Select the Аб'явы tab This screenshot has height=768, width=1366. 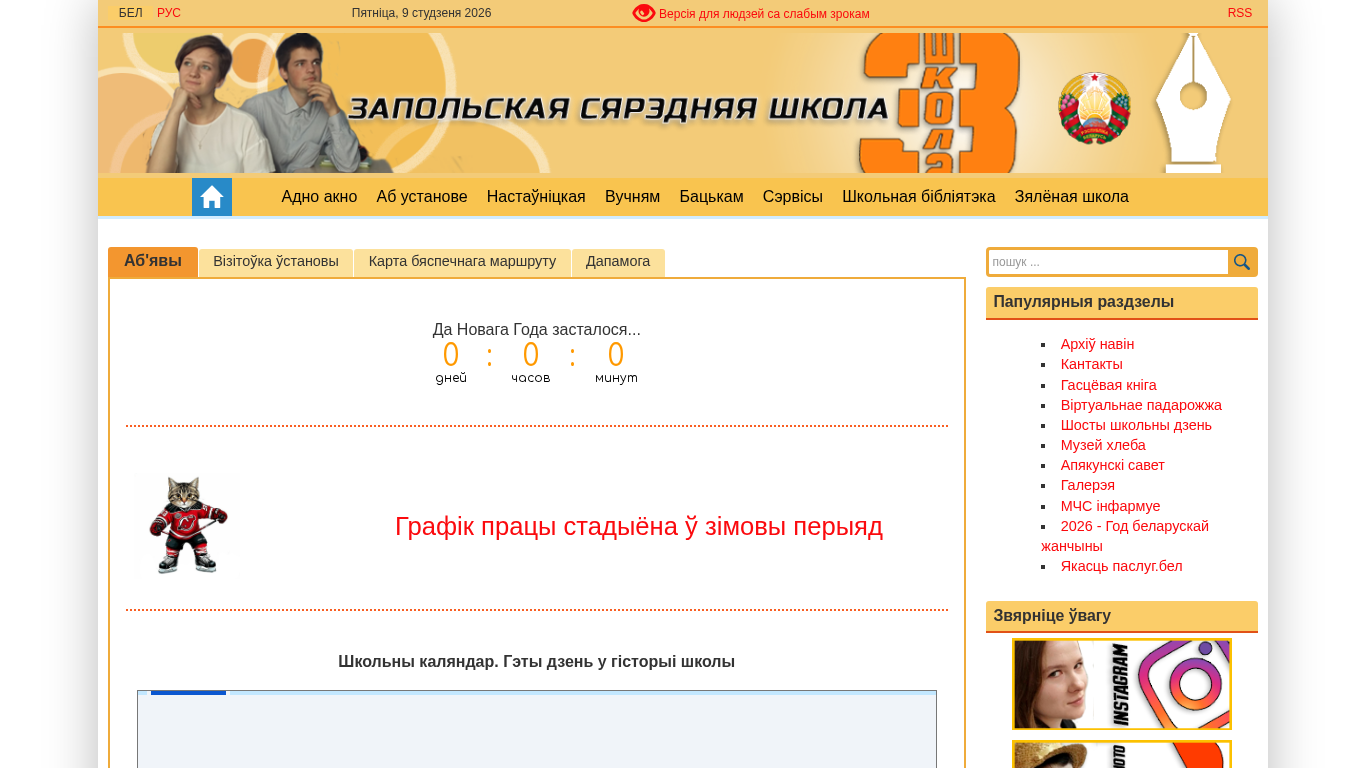153,262
